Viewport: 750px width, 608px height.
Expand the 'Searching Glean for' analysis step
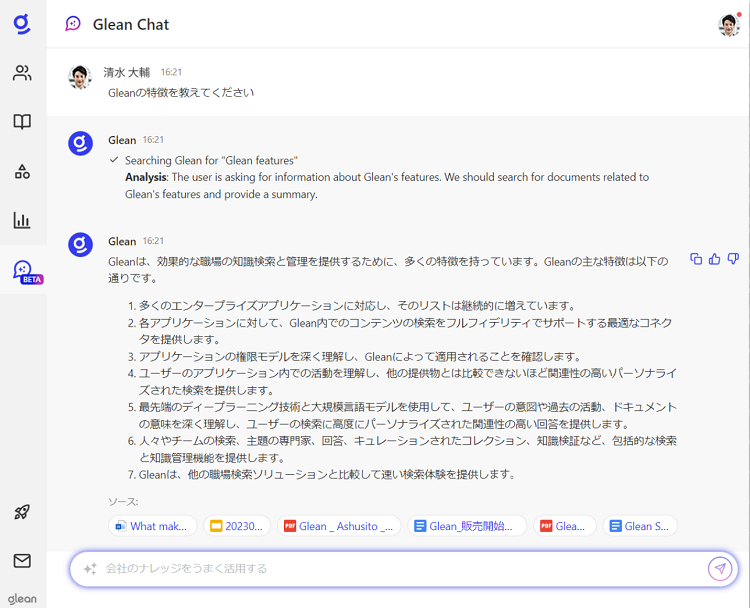[210, 160]
